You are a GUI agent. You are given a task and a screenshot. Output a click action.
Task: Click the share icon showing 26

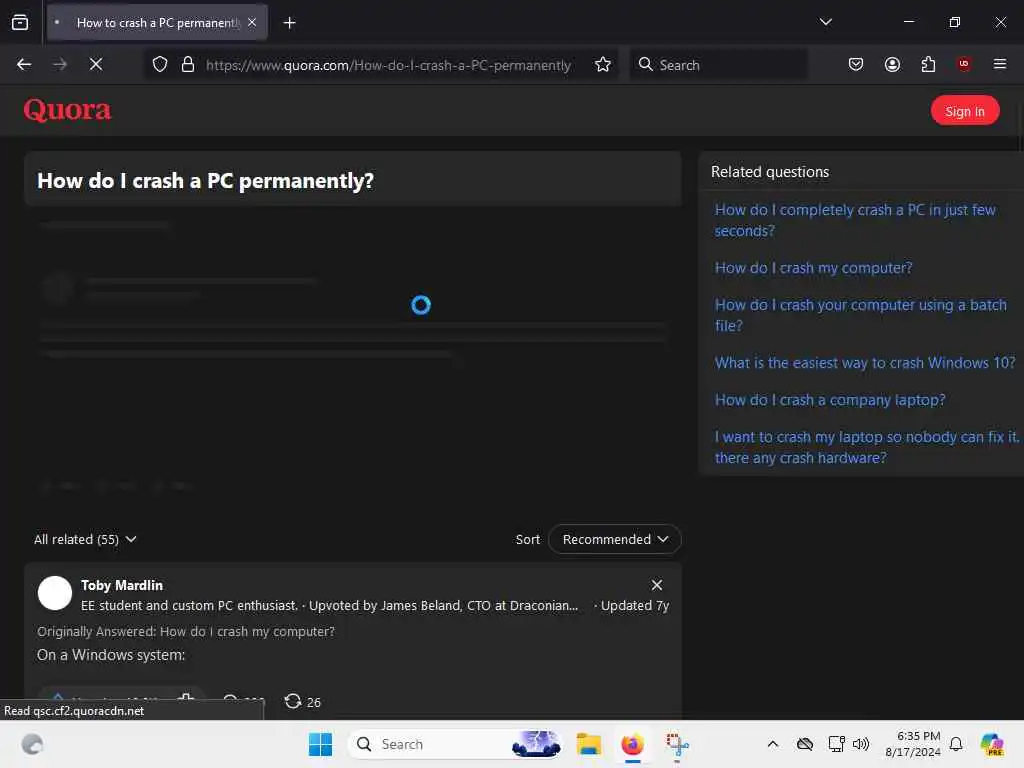302,702
